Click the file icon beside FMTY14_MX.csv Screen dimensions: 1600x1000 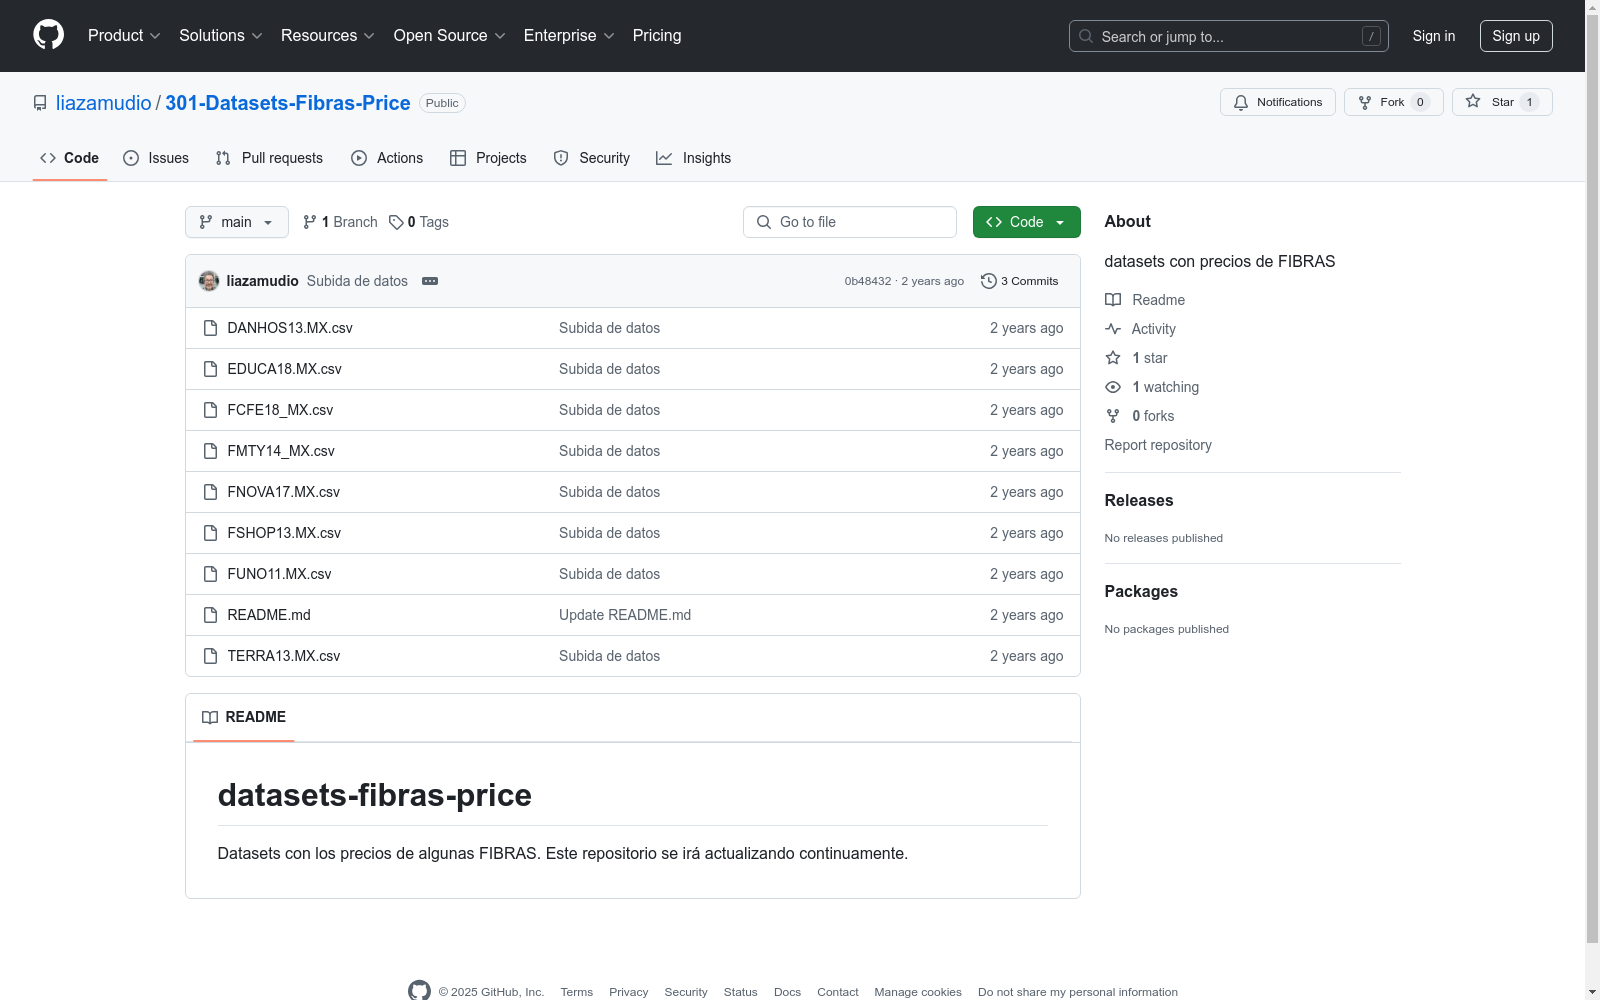point(210,451)
